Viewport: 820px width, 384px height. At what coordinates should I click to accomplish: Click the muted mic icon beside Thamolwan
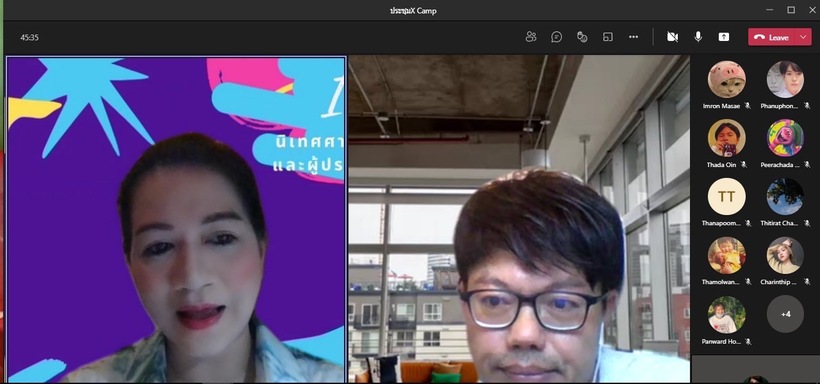click(748, 282)
